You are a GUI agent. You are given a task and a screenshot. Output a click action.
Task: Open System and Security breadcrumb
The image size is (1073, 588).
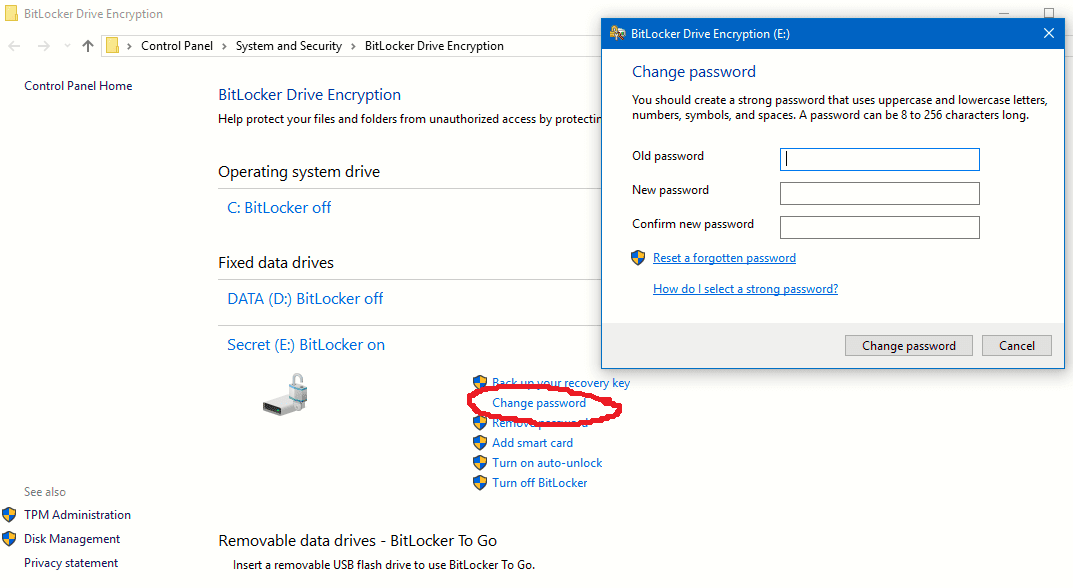click(289, 46)
